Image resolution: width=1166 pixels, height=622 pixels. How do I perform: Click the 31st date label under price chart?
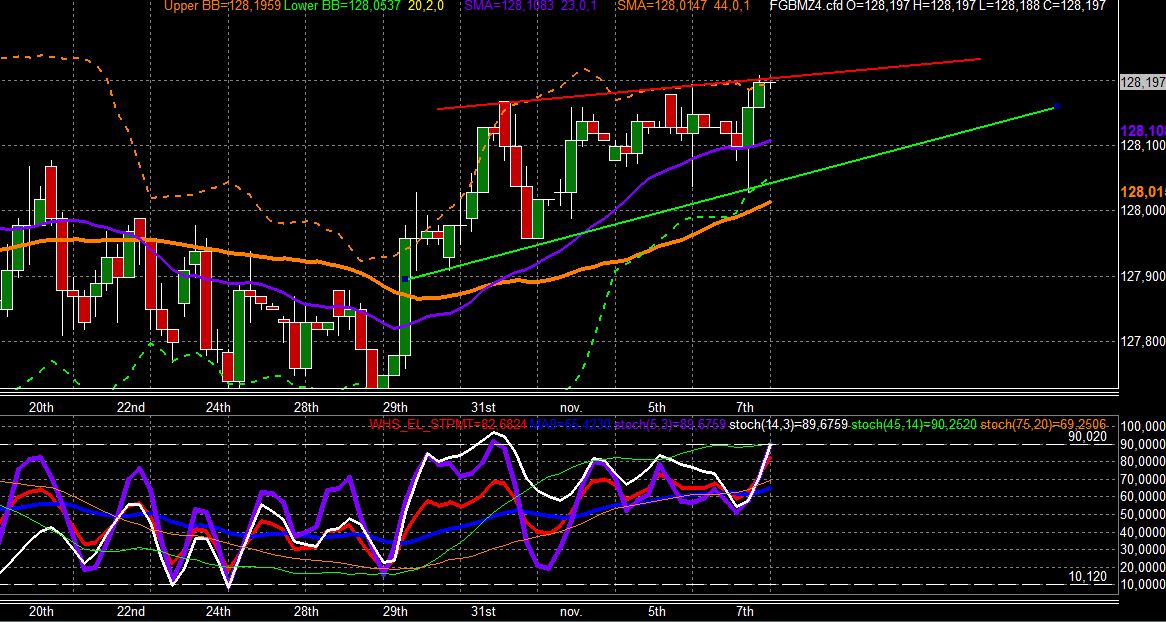coord(483,408)
